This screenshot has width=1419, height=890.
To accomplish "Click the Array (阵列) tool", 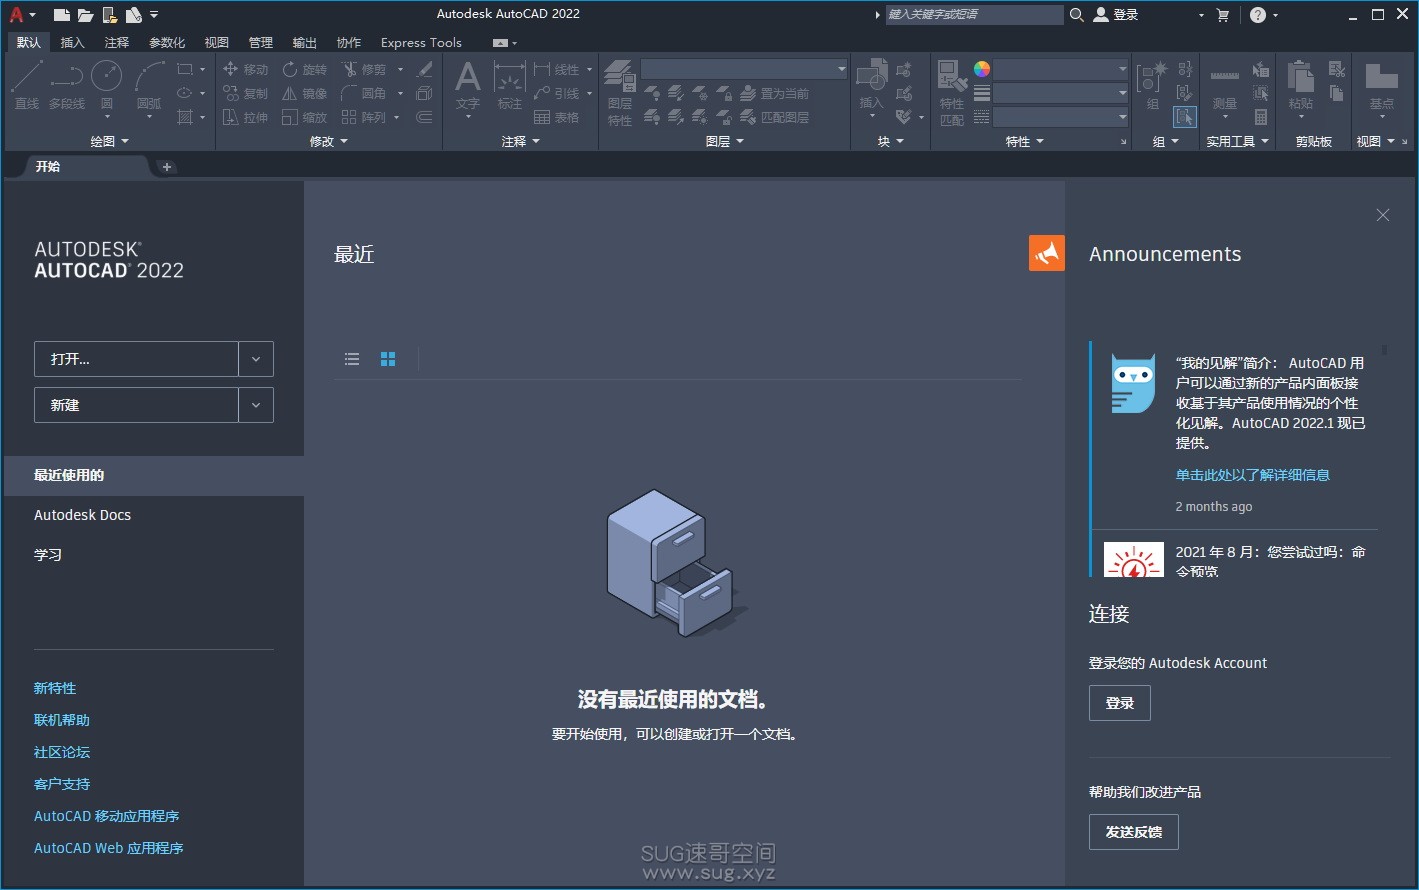I will [364, 117].
